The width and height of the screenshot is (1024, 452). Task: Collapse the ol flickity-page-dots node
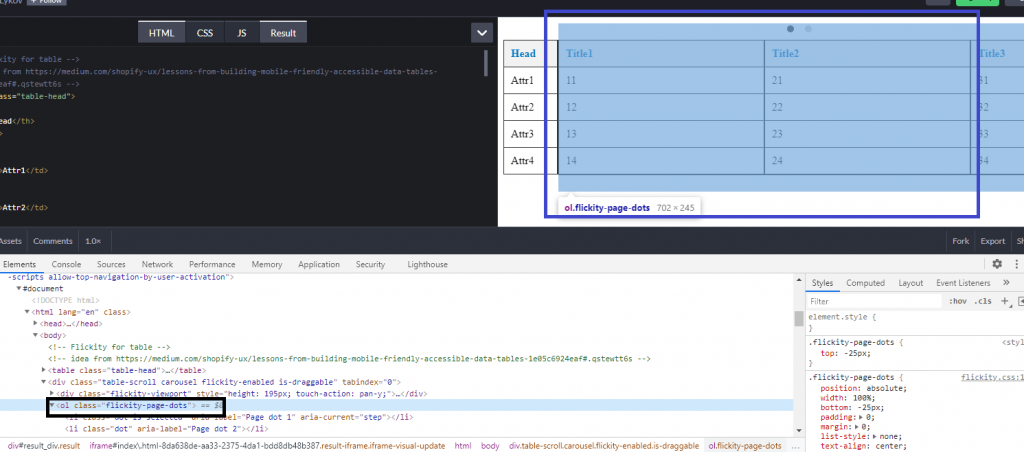[52, 406]
